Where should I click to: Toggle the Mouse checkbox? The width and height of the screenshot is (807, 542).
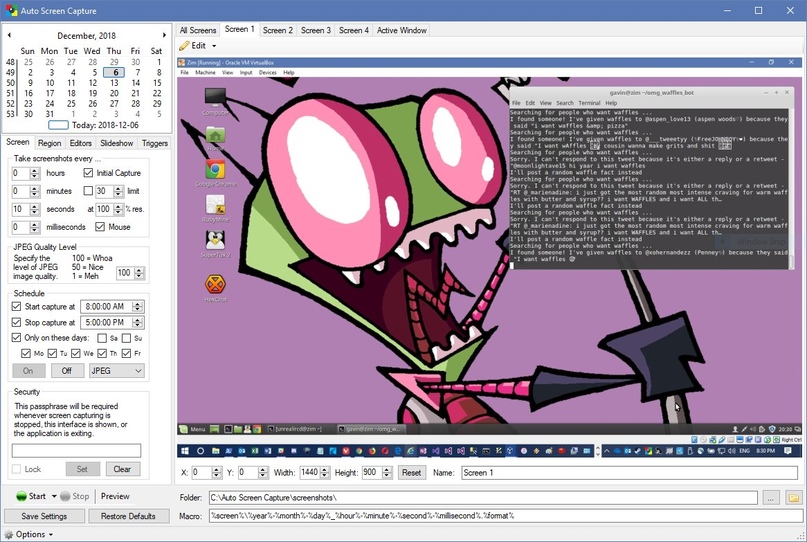100,226
